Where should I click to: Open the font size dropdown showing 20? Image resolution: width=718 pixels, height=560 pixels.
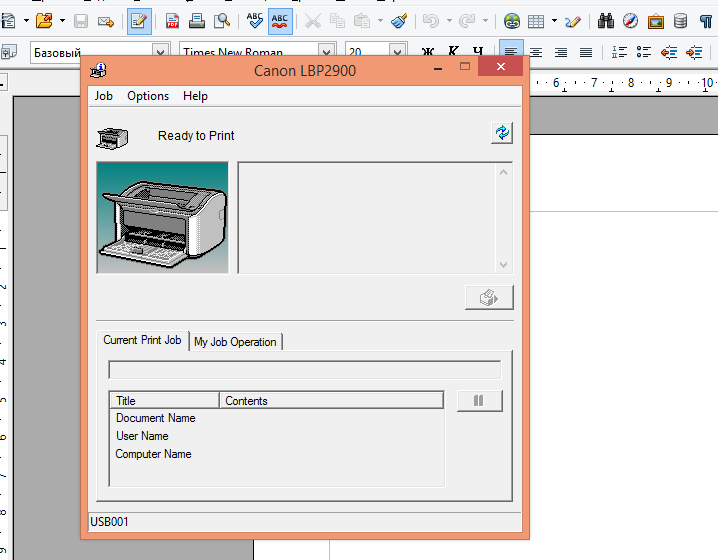[x=397, y=52]
